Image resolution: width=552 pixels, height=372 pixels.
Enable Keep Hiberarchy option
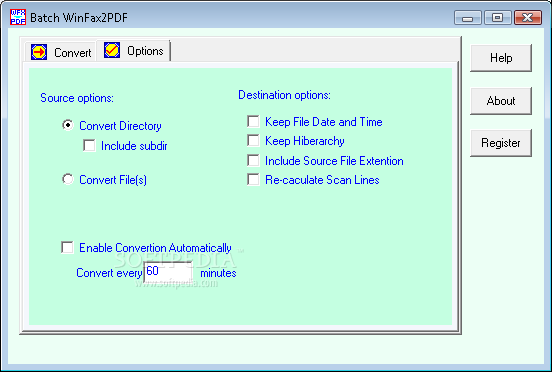click(253, 140)
